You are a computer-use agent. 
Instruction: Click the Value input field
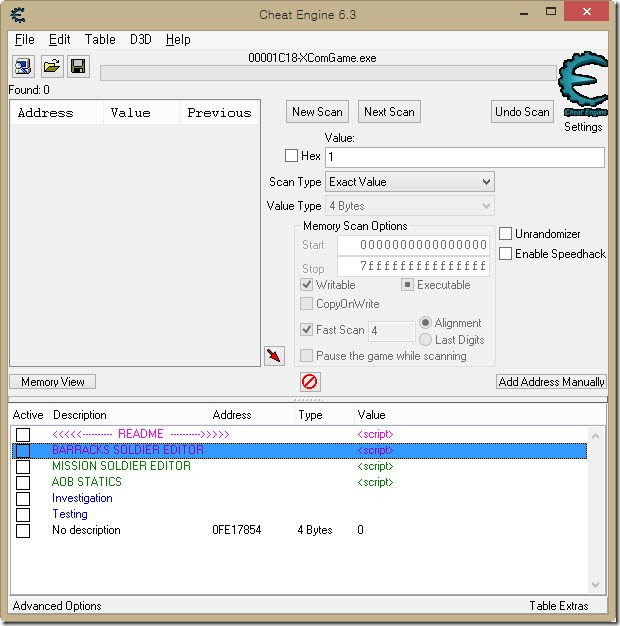pyautogui.click(x=465, y=157)
